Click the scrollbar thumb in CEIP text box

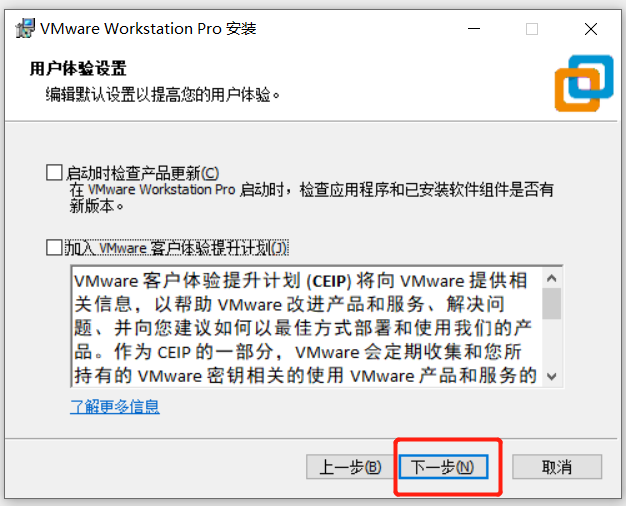click(552, 304)
